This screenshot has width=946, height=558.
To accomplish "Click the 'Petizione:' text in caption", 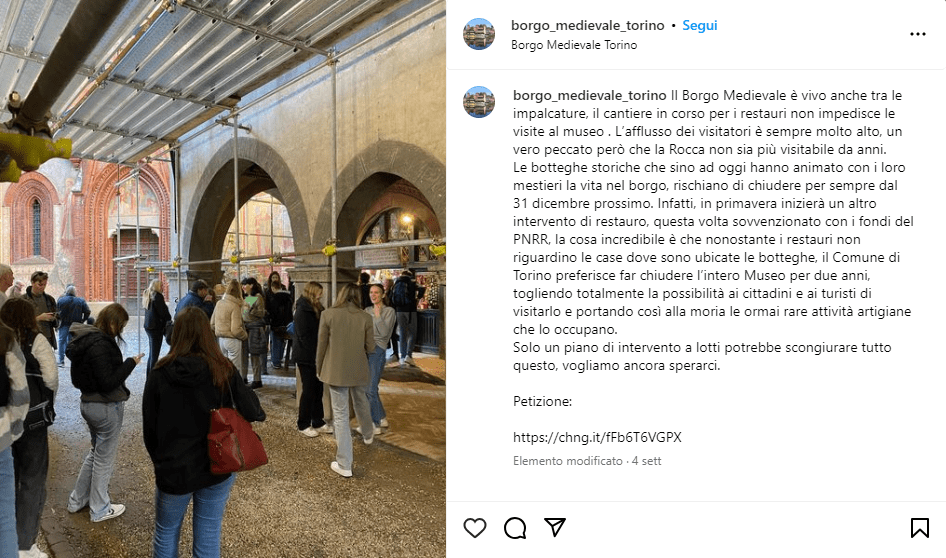I will click(x=542, y=401).
